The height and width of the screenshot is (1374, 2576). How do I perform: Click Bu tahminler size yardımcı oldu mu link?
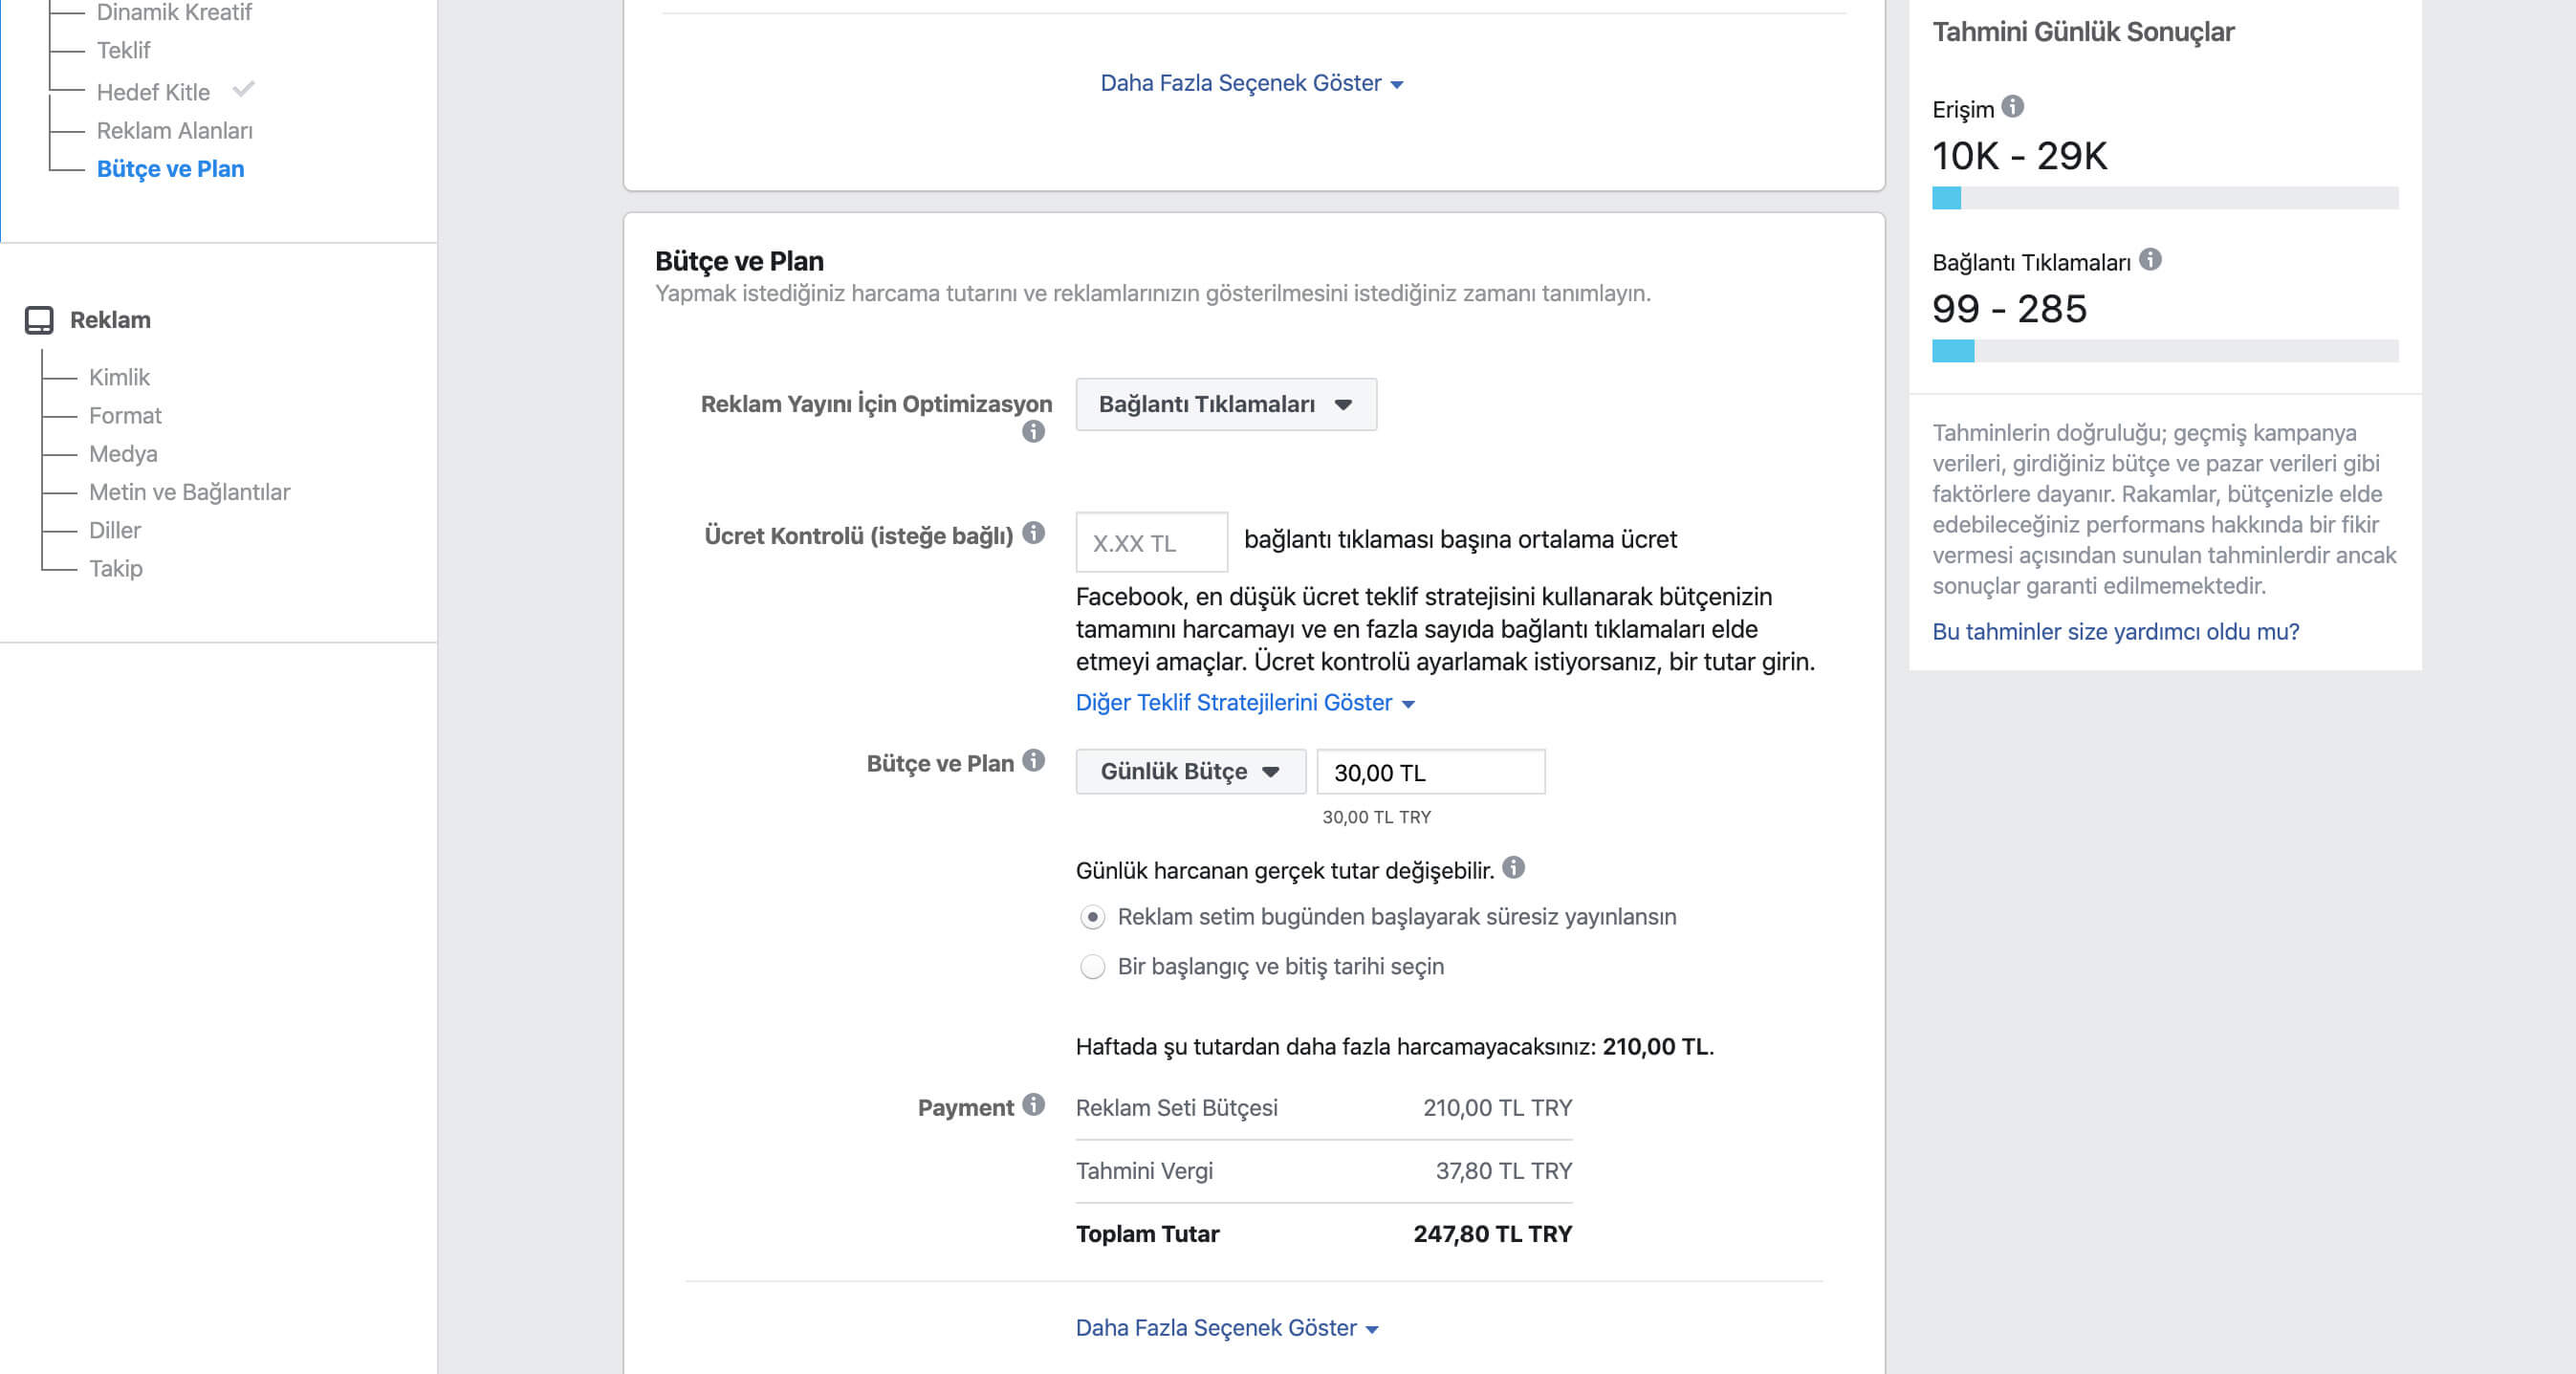coord(2115,632)
